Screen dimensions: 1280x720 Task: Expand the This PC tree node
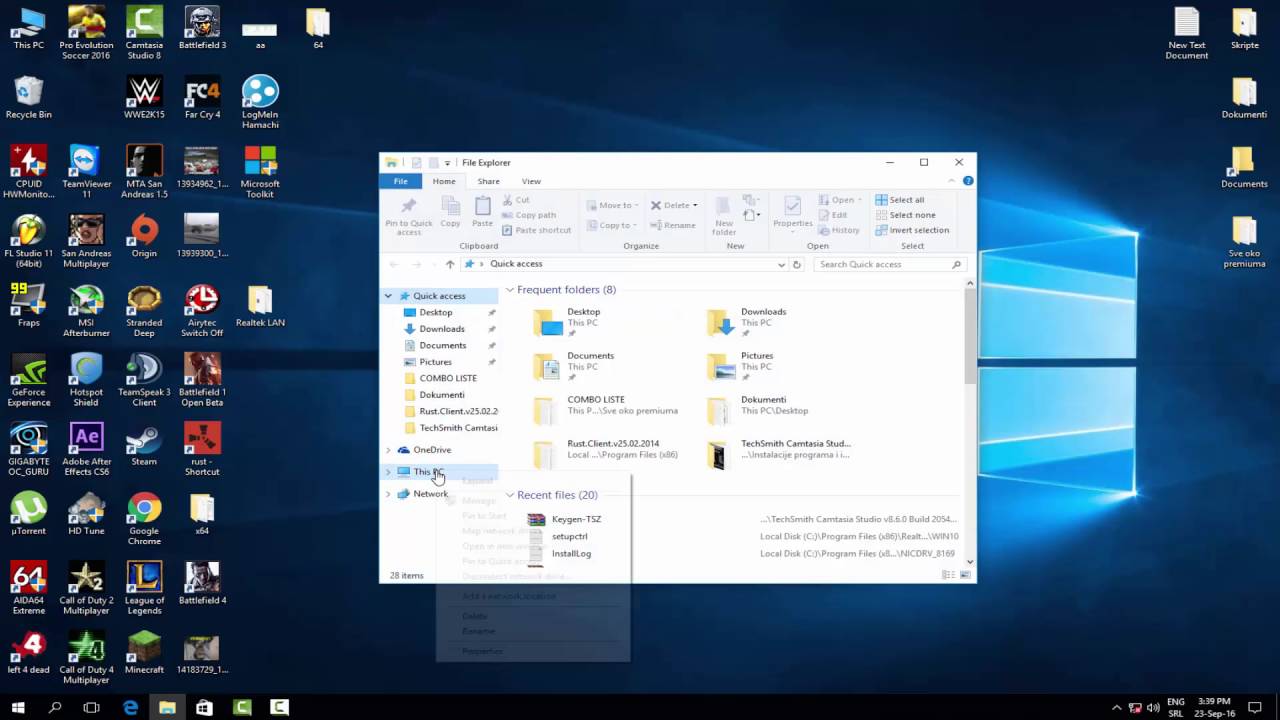click(x=388, y=472)
